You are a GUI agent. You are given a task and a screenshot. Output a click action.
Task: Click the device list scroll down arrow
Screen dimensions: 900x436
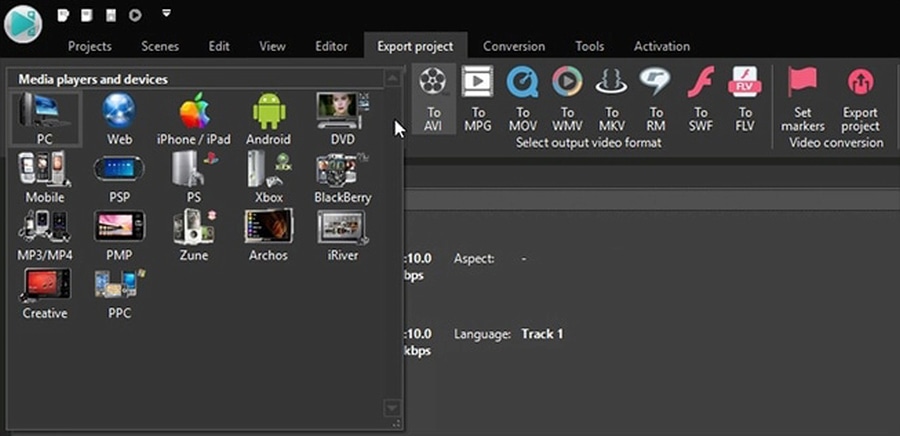pos(392,408)
